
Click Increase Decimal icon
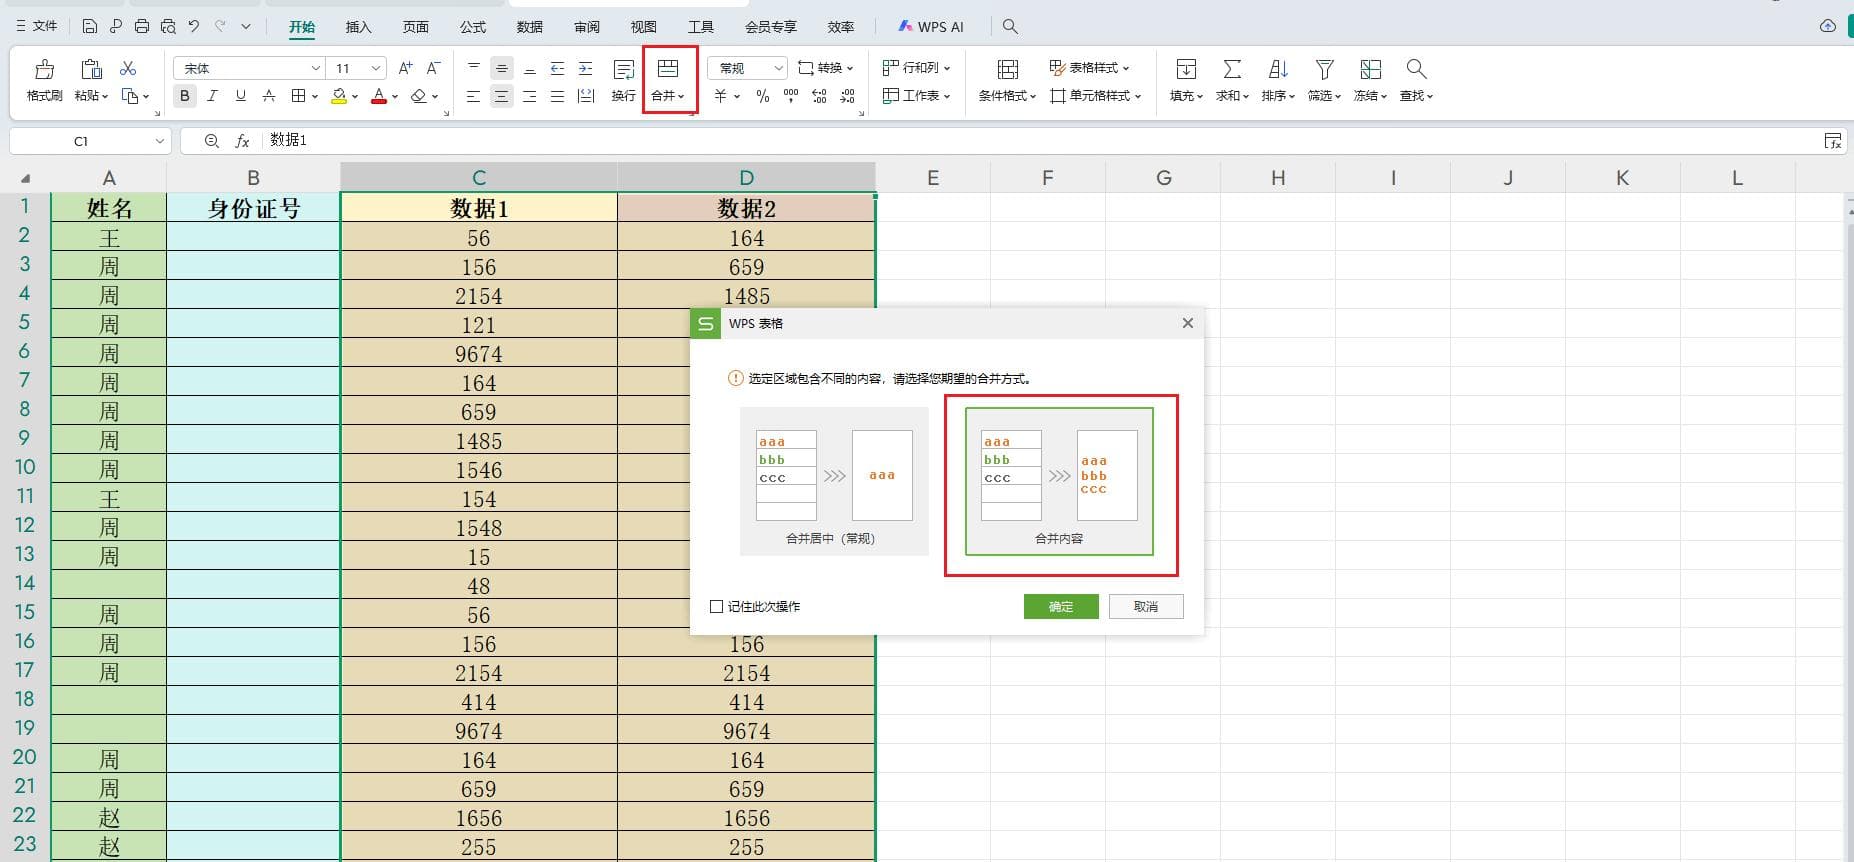pos(819,96)
